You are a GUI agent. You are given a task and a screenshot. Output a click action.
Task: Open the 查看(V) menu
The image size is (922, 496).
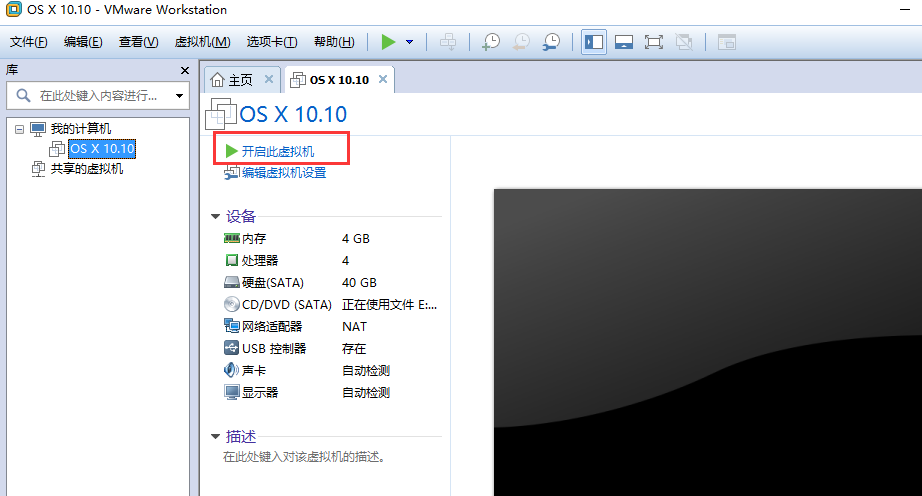(x=138, y=42)
